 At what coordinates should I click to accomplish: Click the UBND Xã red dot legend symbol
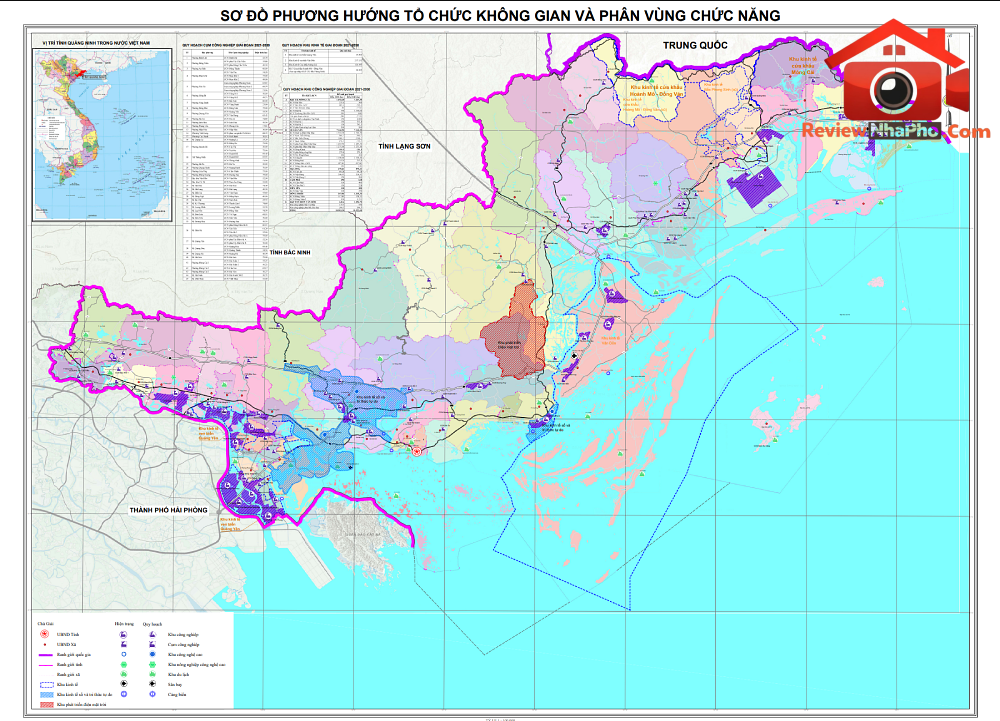45,645
